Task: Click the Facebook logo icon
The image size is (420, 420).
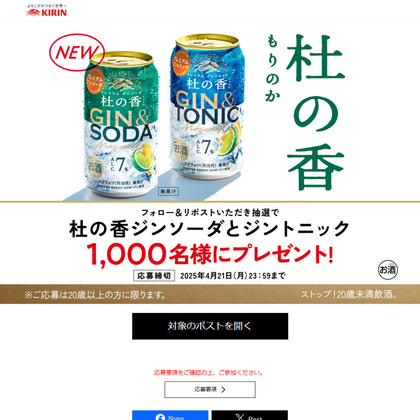Action: (x=160, y=417)
